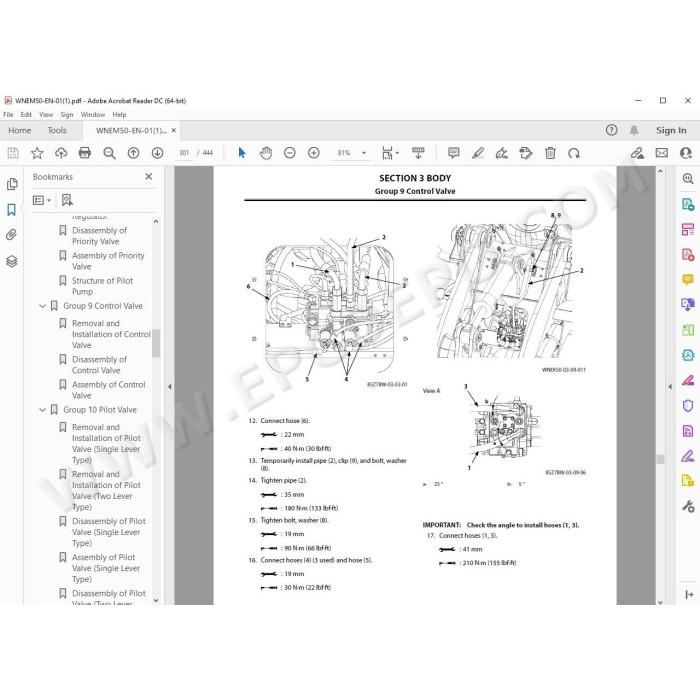
Task: Toggle the Bookmarks panel icon
Action: [x=12, y=210]
